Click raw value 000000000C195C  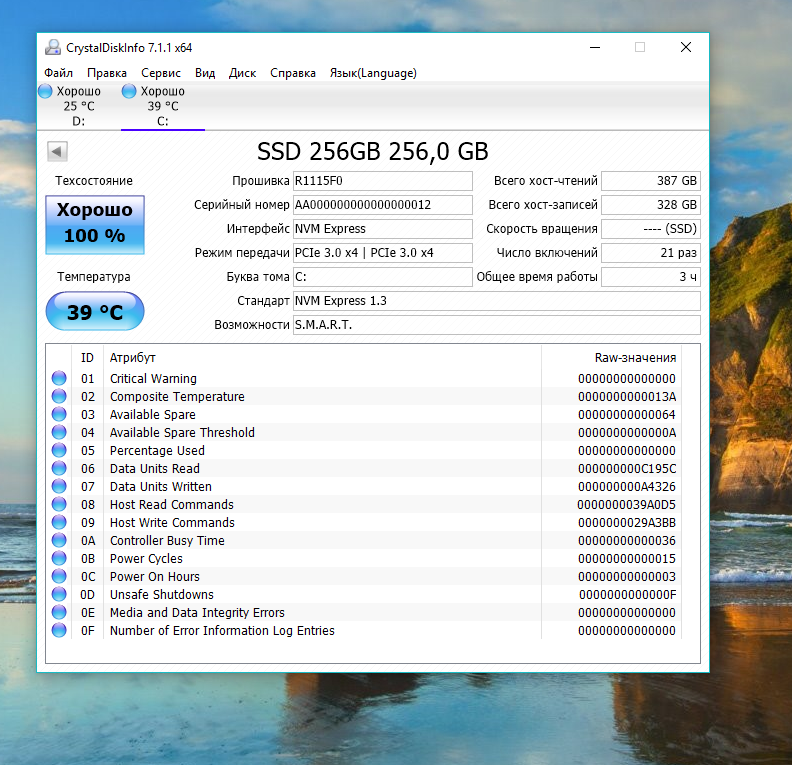tap(627, 469)
